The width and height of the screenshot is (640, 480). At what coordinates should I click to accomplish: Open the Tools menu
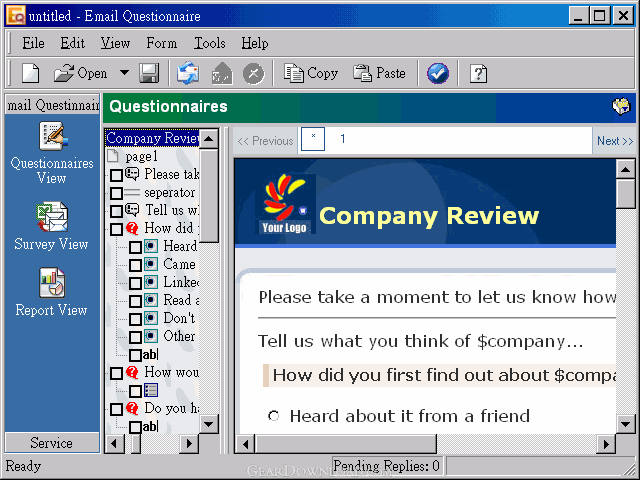(x=209, y=43)
